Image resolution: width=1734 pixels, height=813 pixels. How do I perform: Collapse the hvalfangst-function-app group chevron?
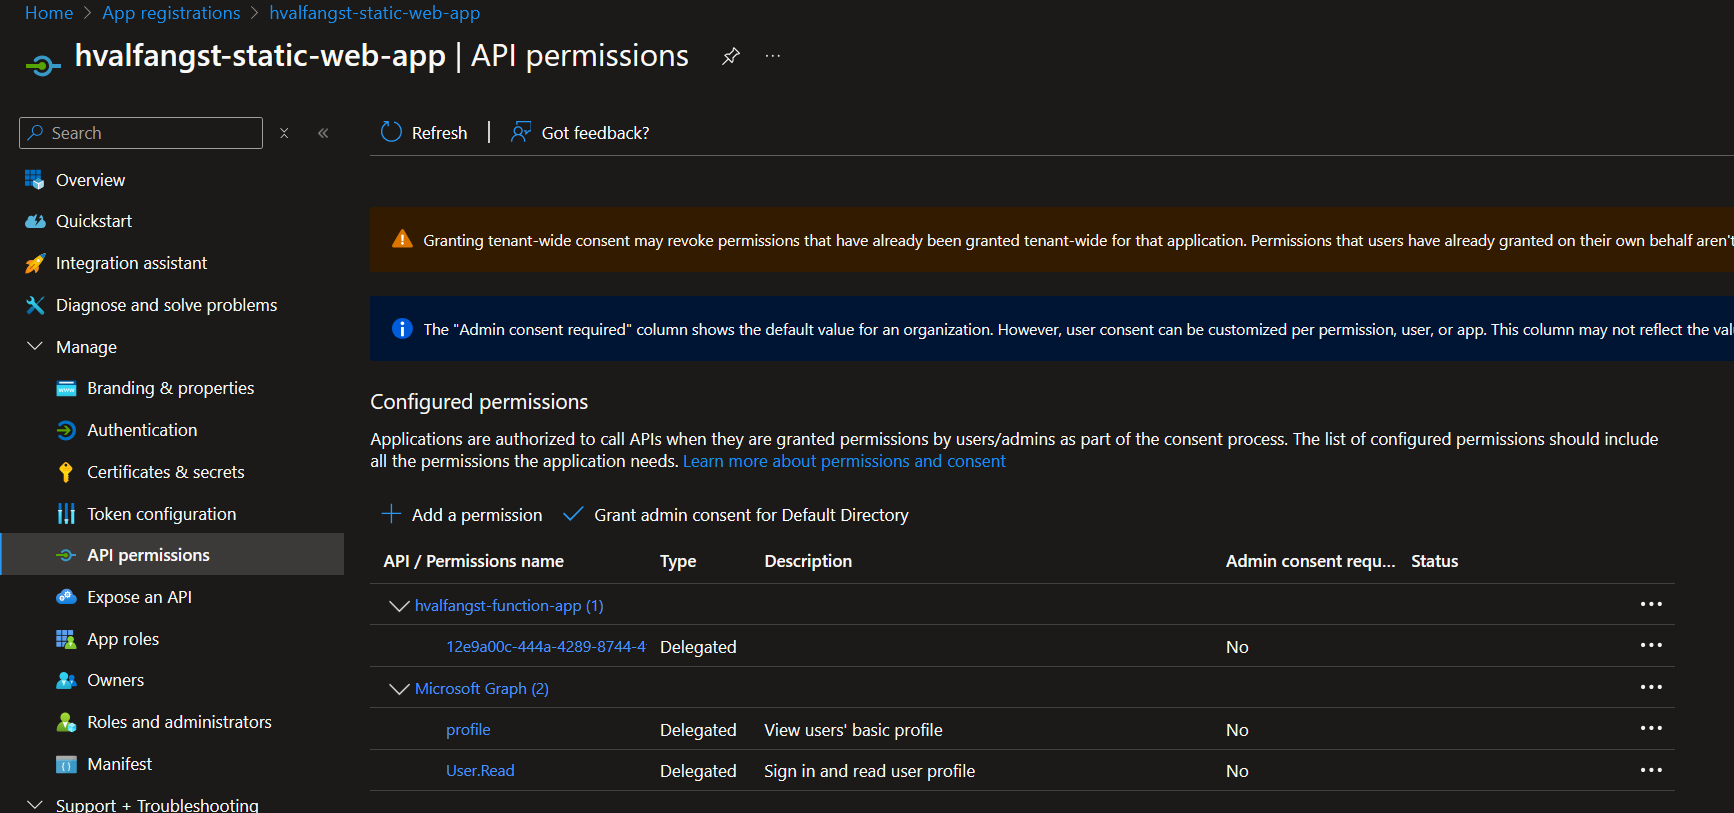[399, 606]
